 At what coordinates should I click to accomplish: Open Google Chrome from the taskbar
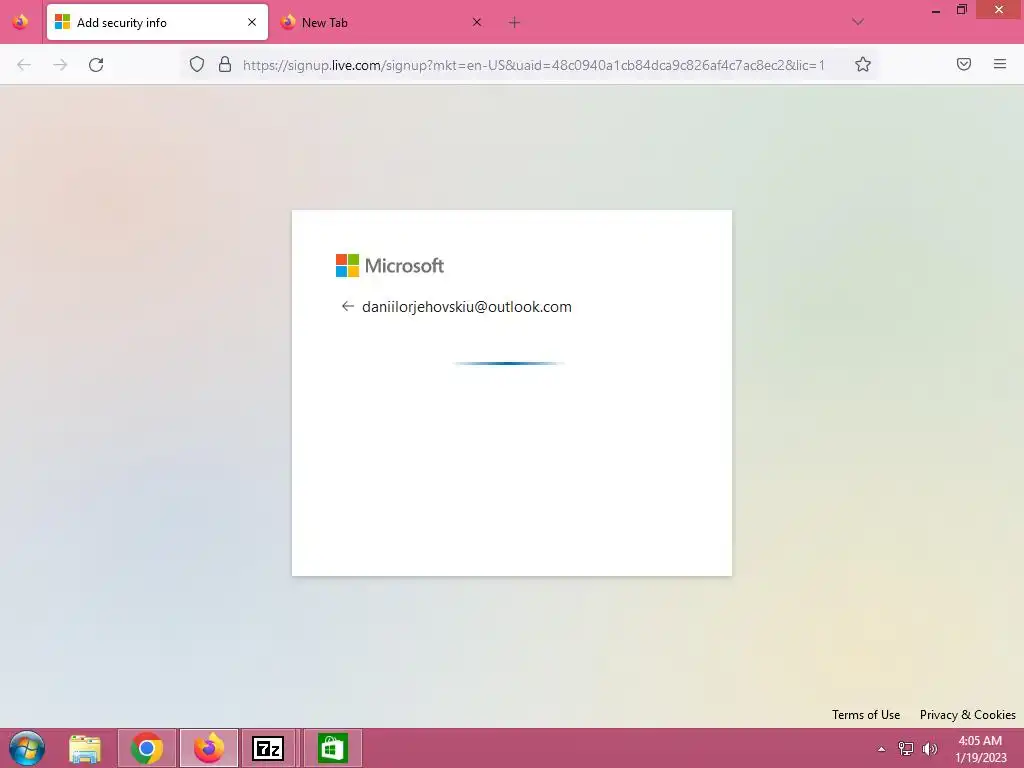pos(147,748)
